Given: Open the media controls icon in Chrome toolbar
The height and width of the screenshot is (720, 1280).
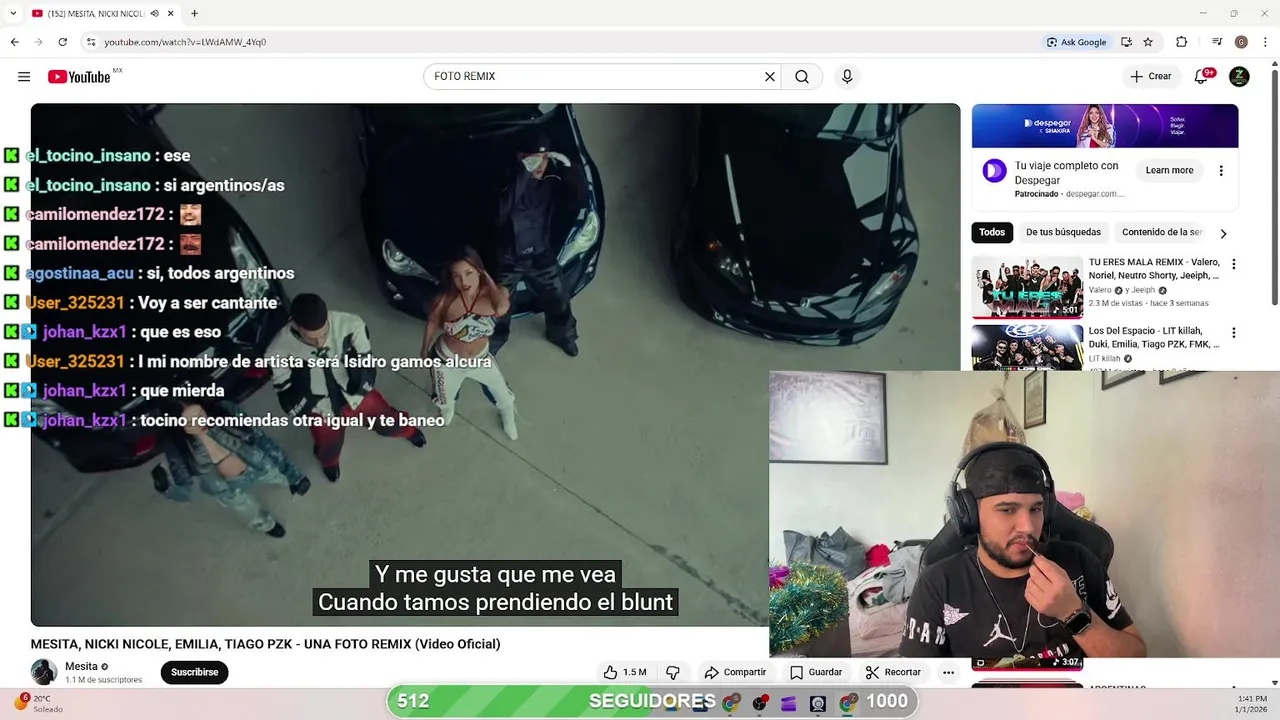Looking at the screenshot, I should 1217,42.
